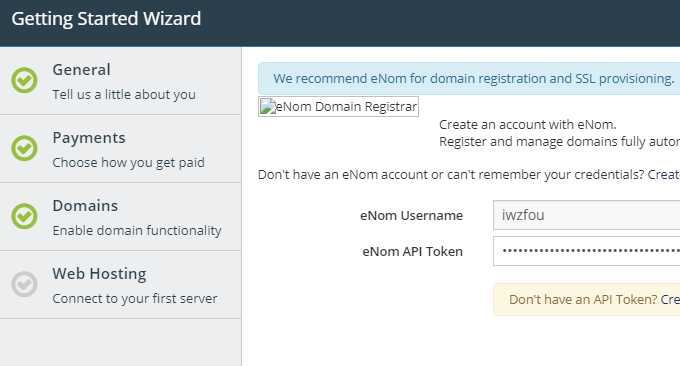
Task: Click the gray checkmark icon beside Web Hosting
Action: click(24, 284)
